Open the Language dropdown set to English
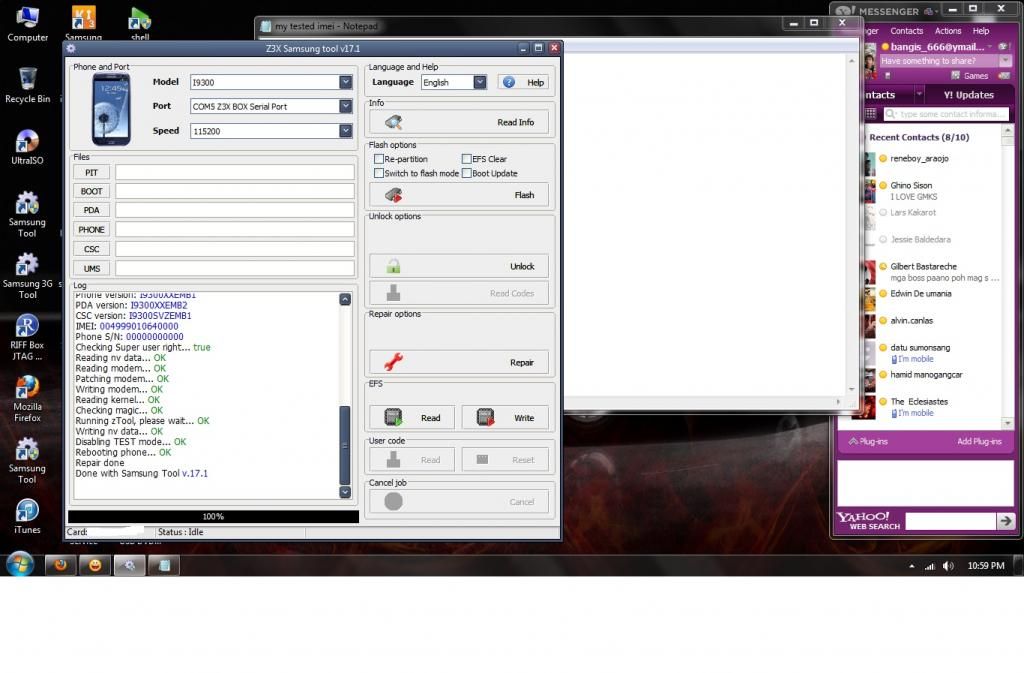Image resolution: width=1024 pixels, height=673 pixels. [480, 82]
